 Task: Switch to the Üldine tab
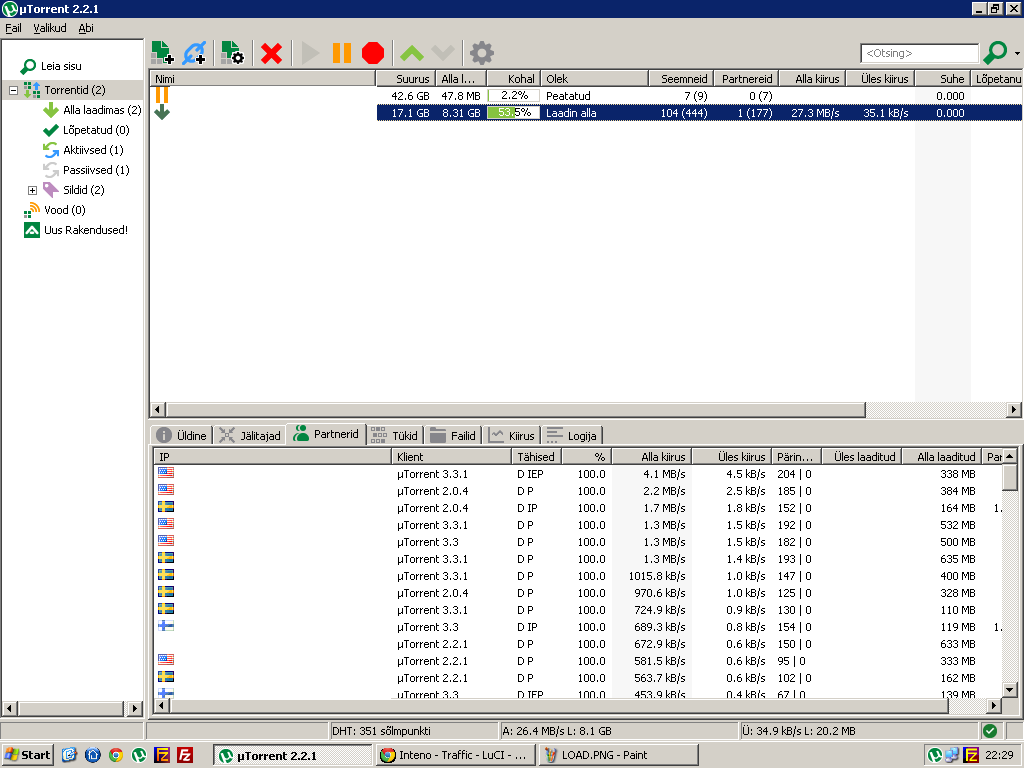click(182, 436)
